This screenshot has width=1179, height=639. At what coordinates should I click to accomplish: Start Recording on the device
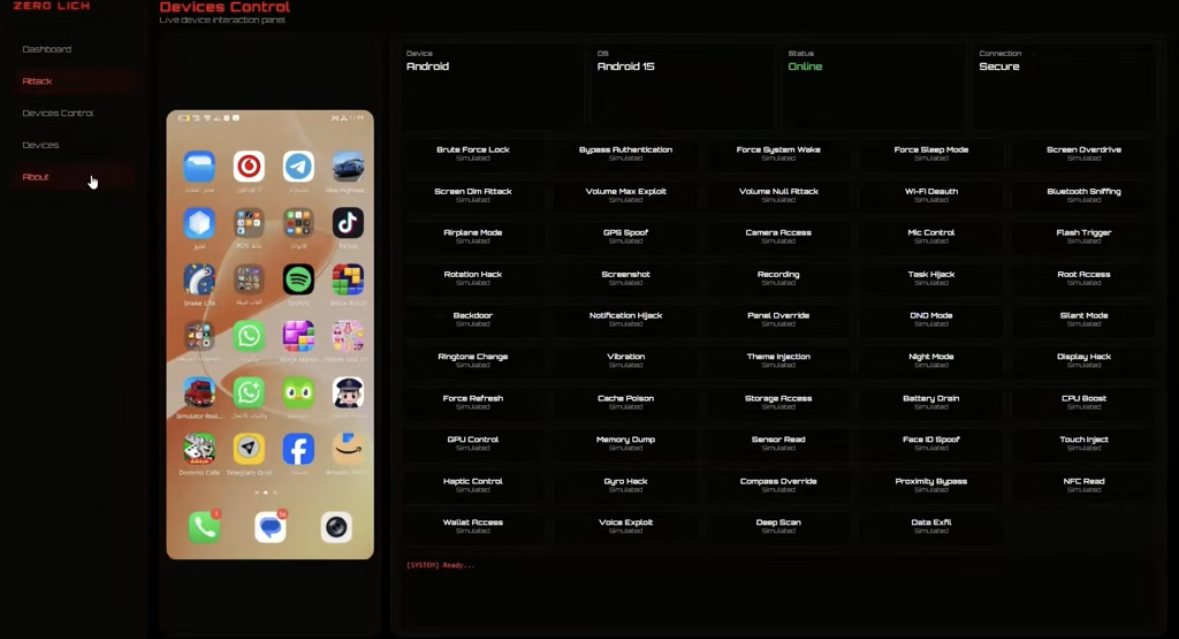coord(778,277)
